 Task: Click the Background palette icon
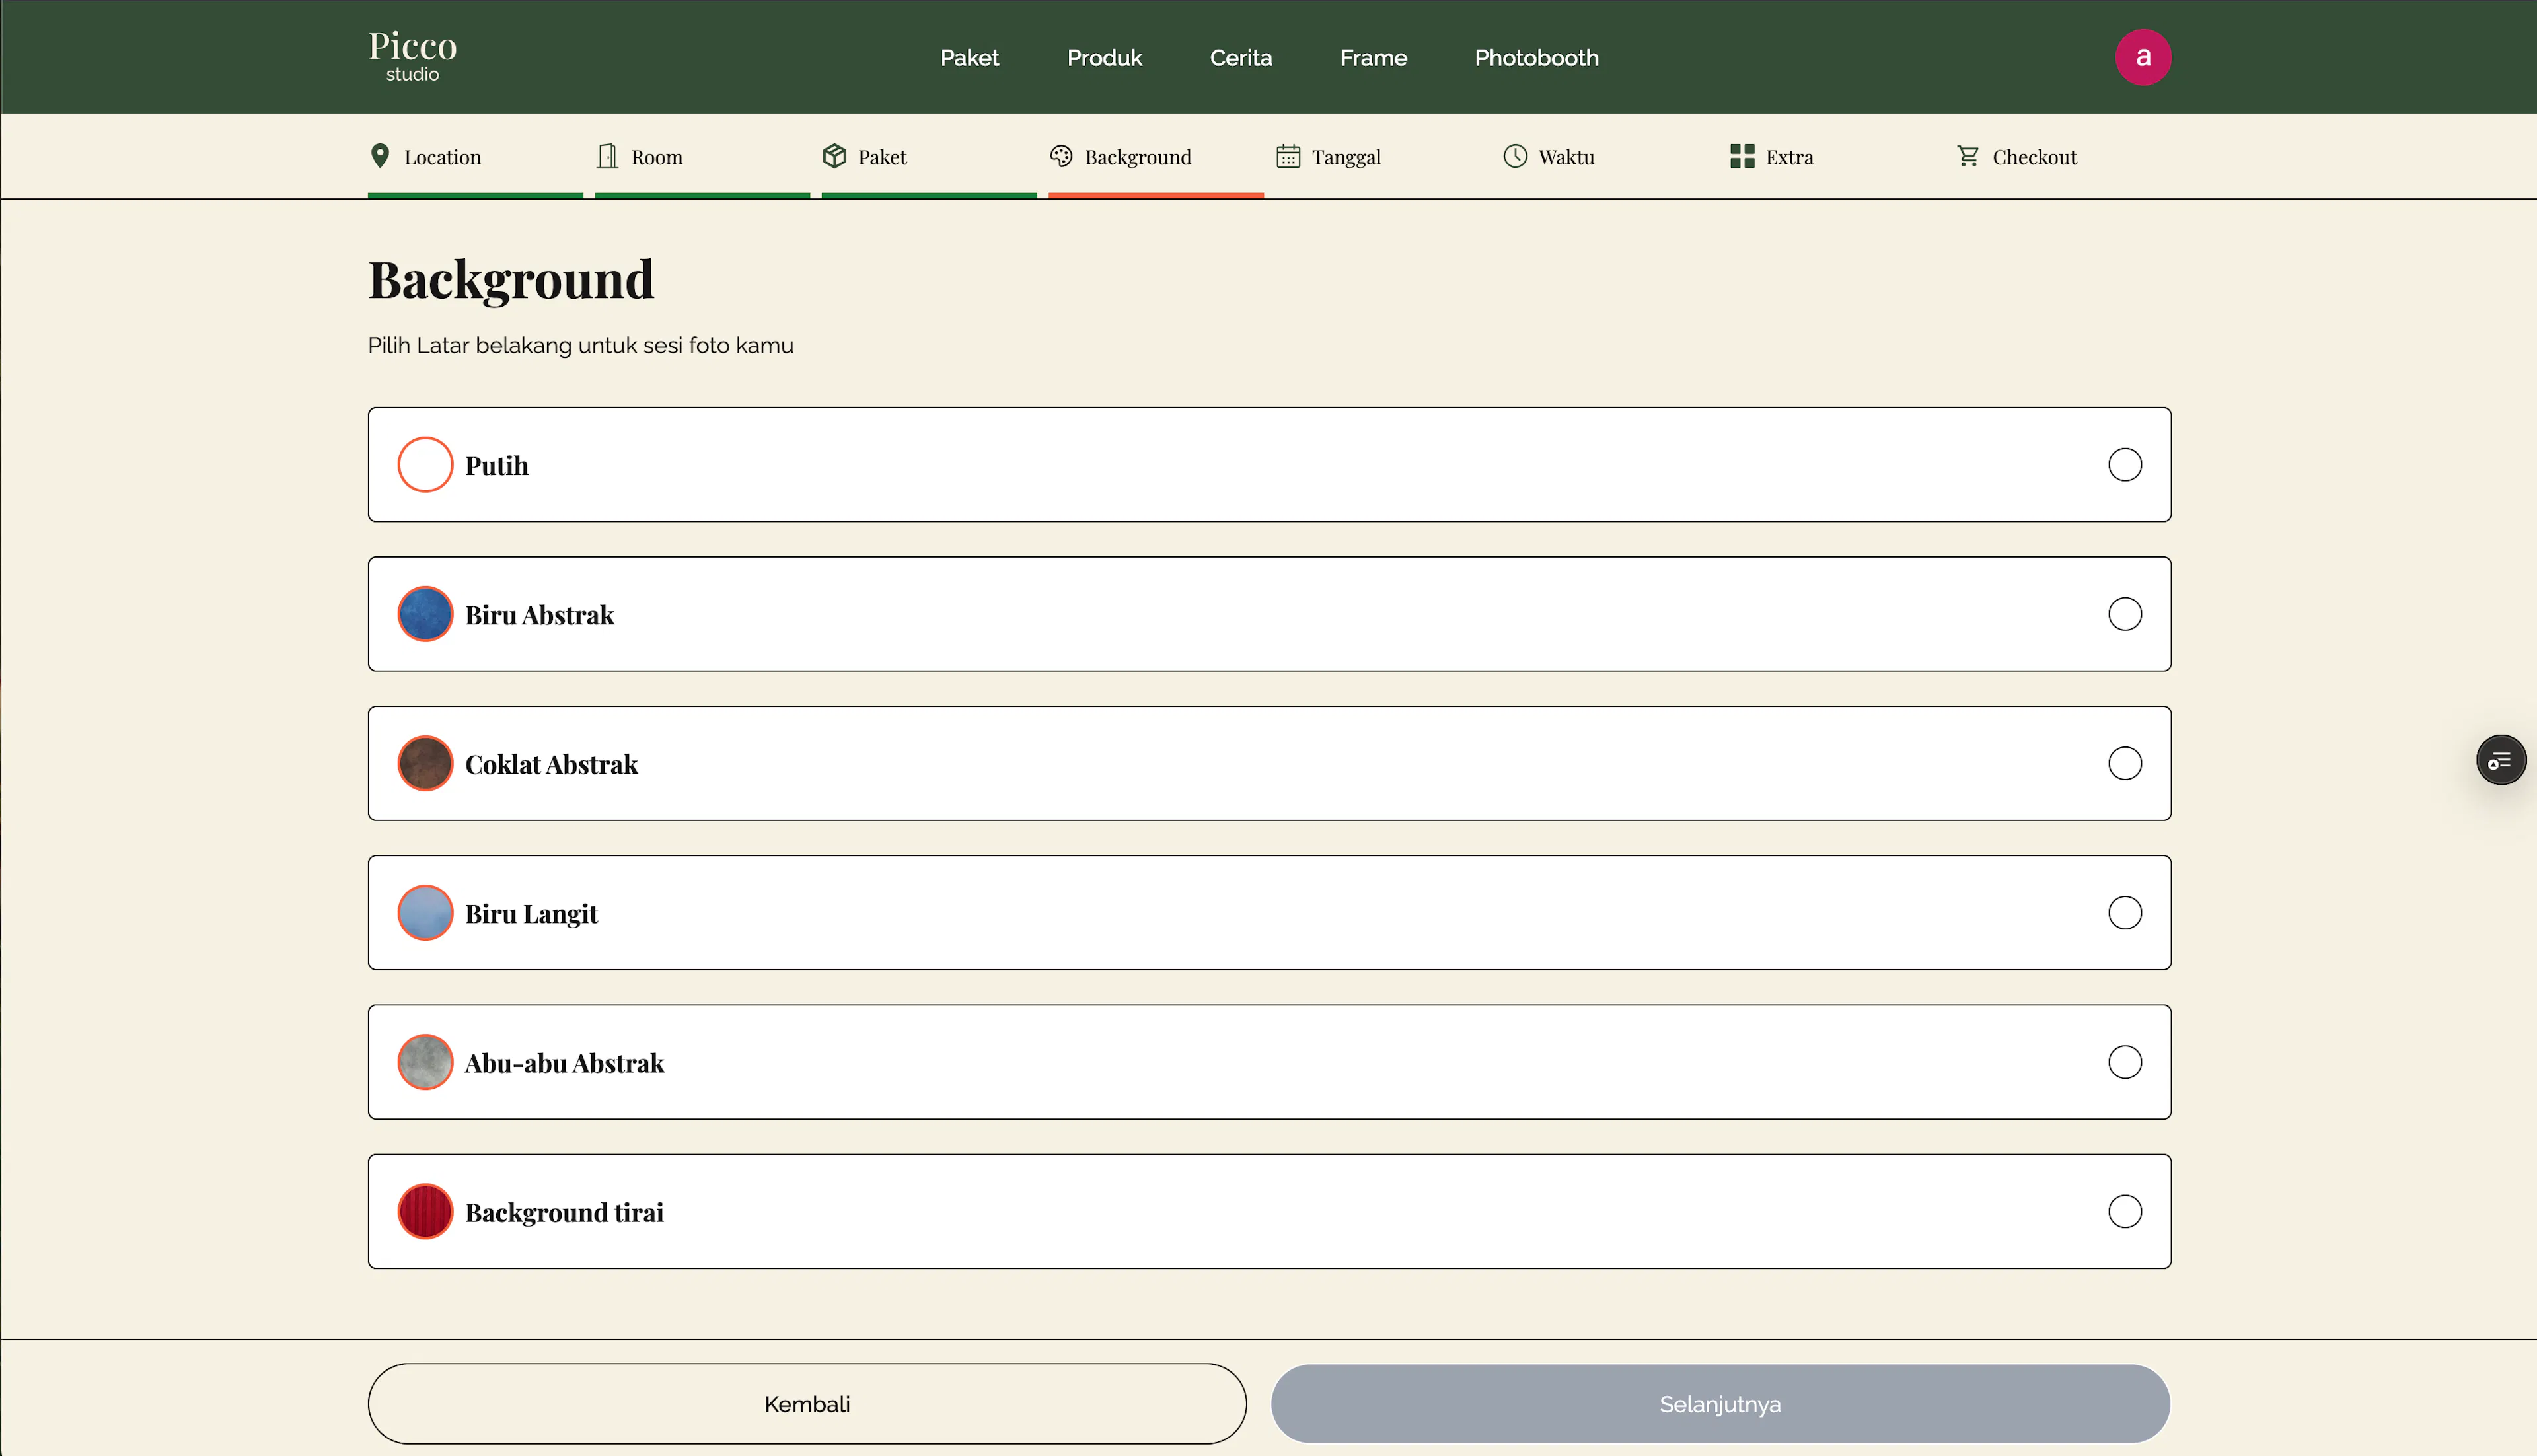point(1061,156)
